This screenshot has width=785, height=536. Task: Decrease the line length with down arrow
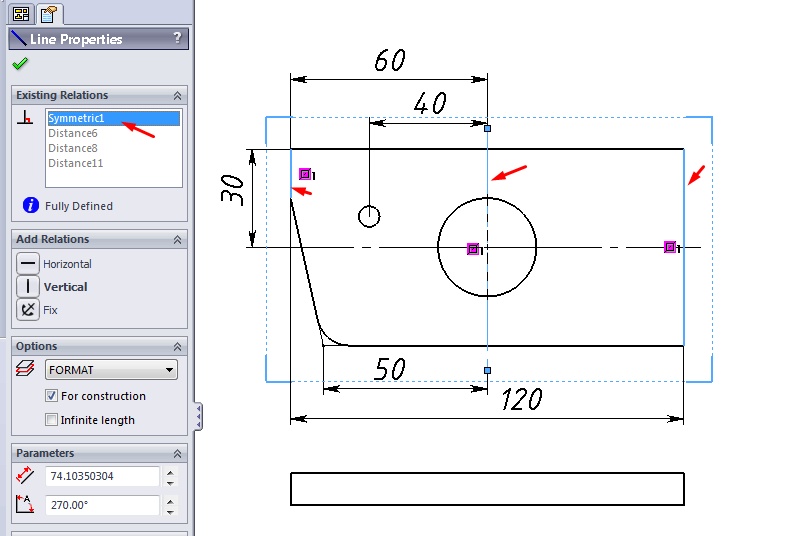[170, 482]
